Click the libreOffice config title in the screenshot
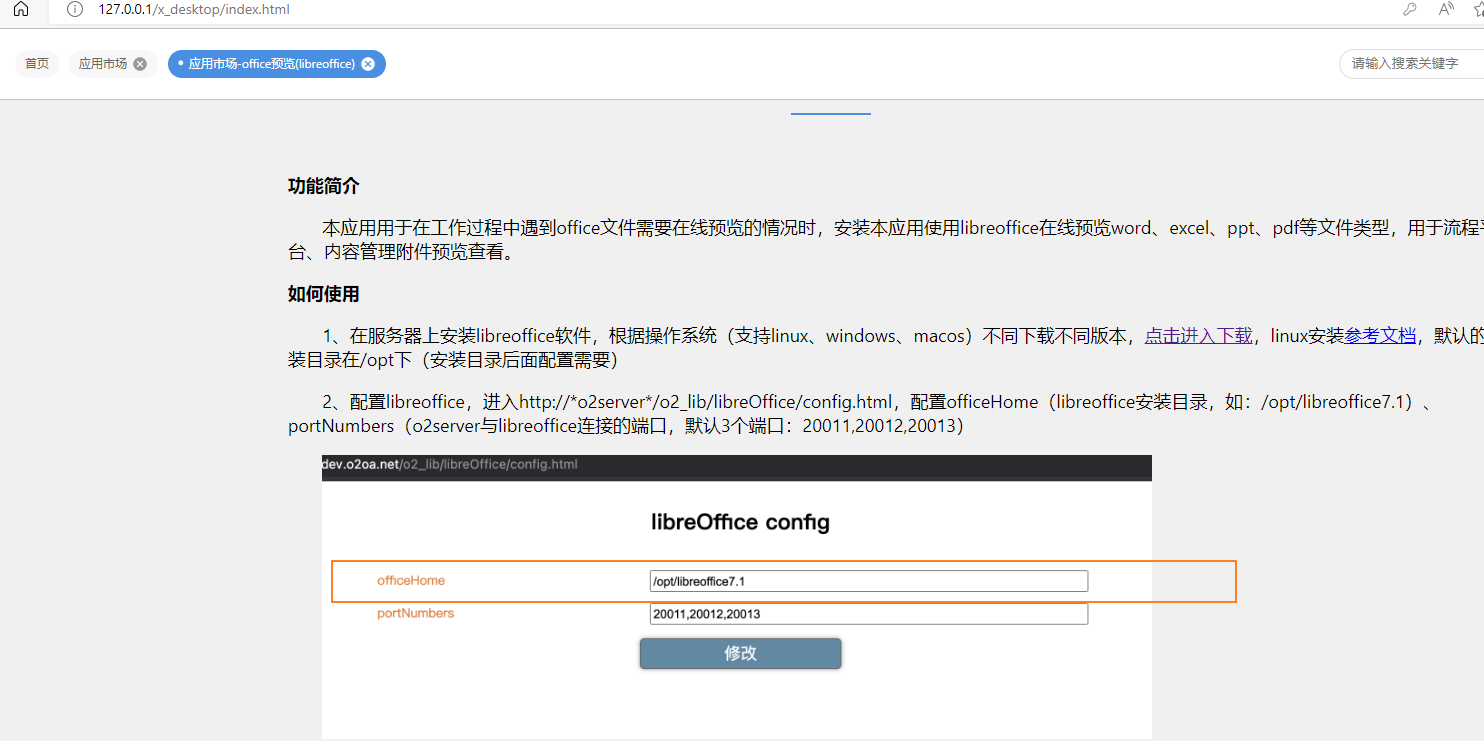 [740, 522]
